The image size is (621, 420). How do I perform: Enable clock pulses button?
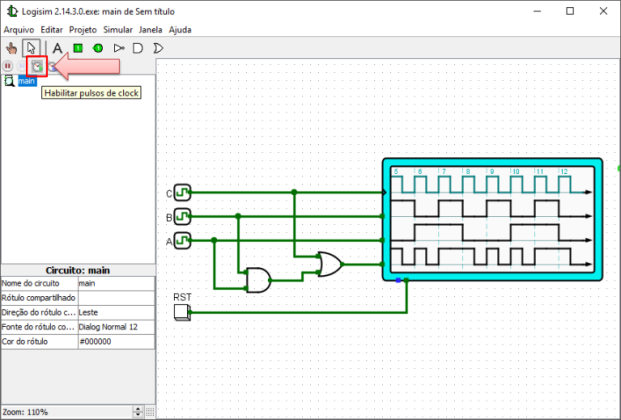coord(37,66)
